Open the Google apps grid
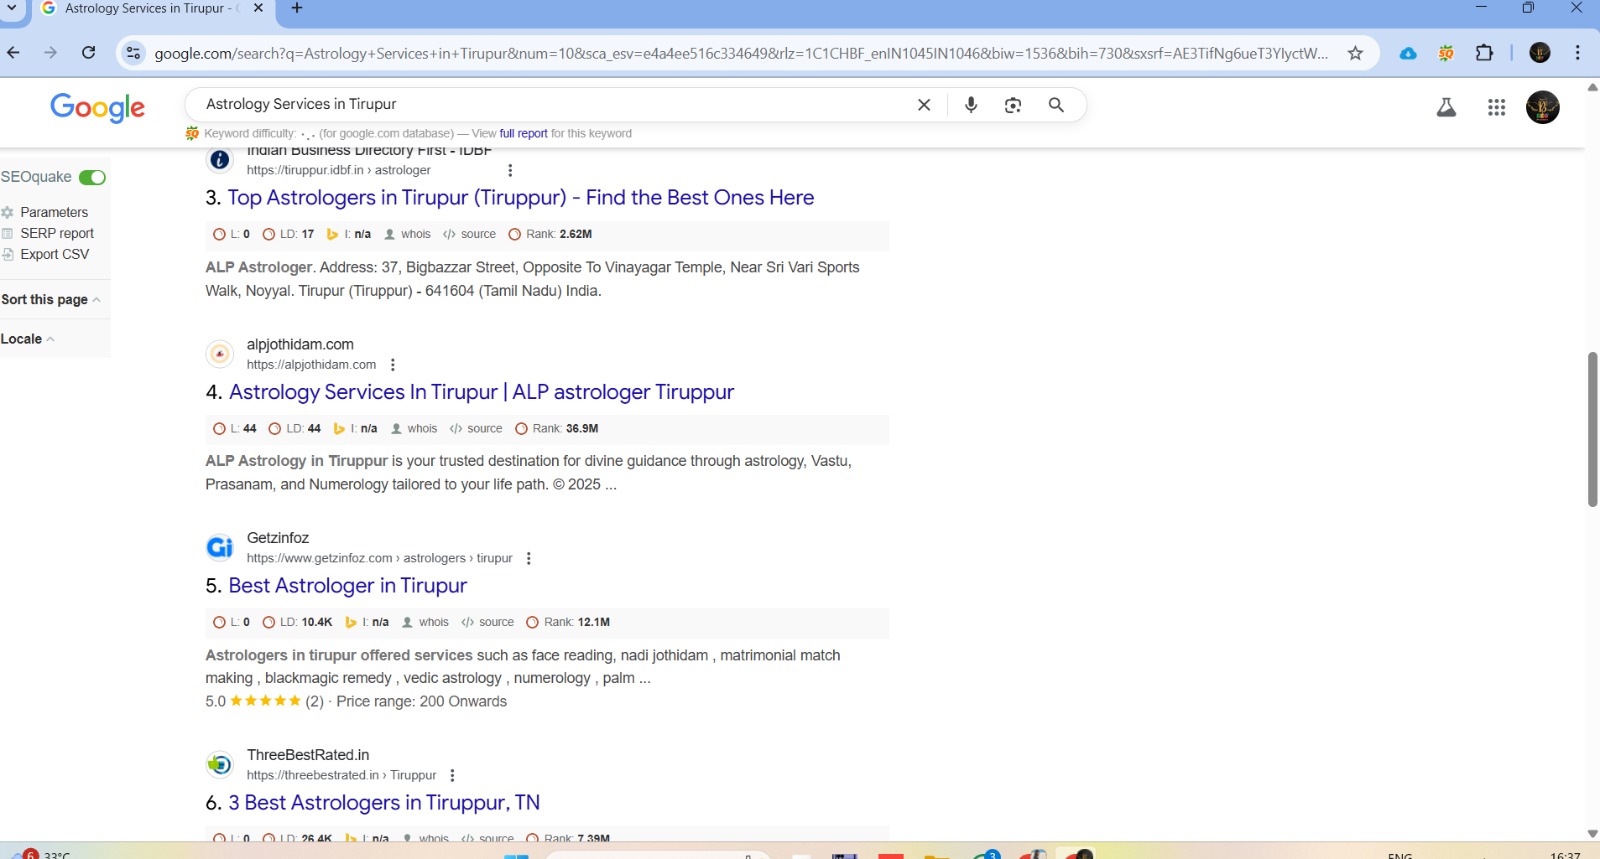 (1496, 107)
